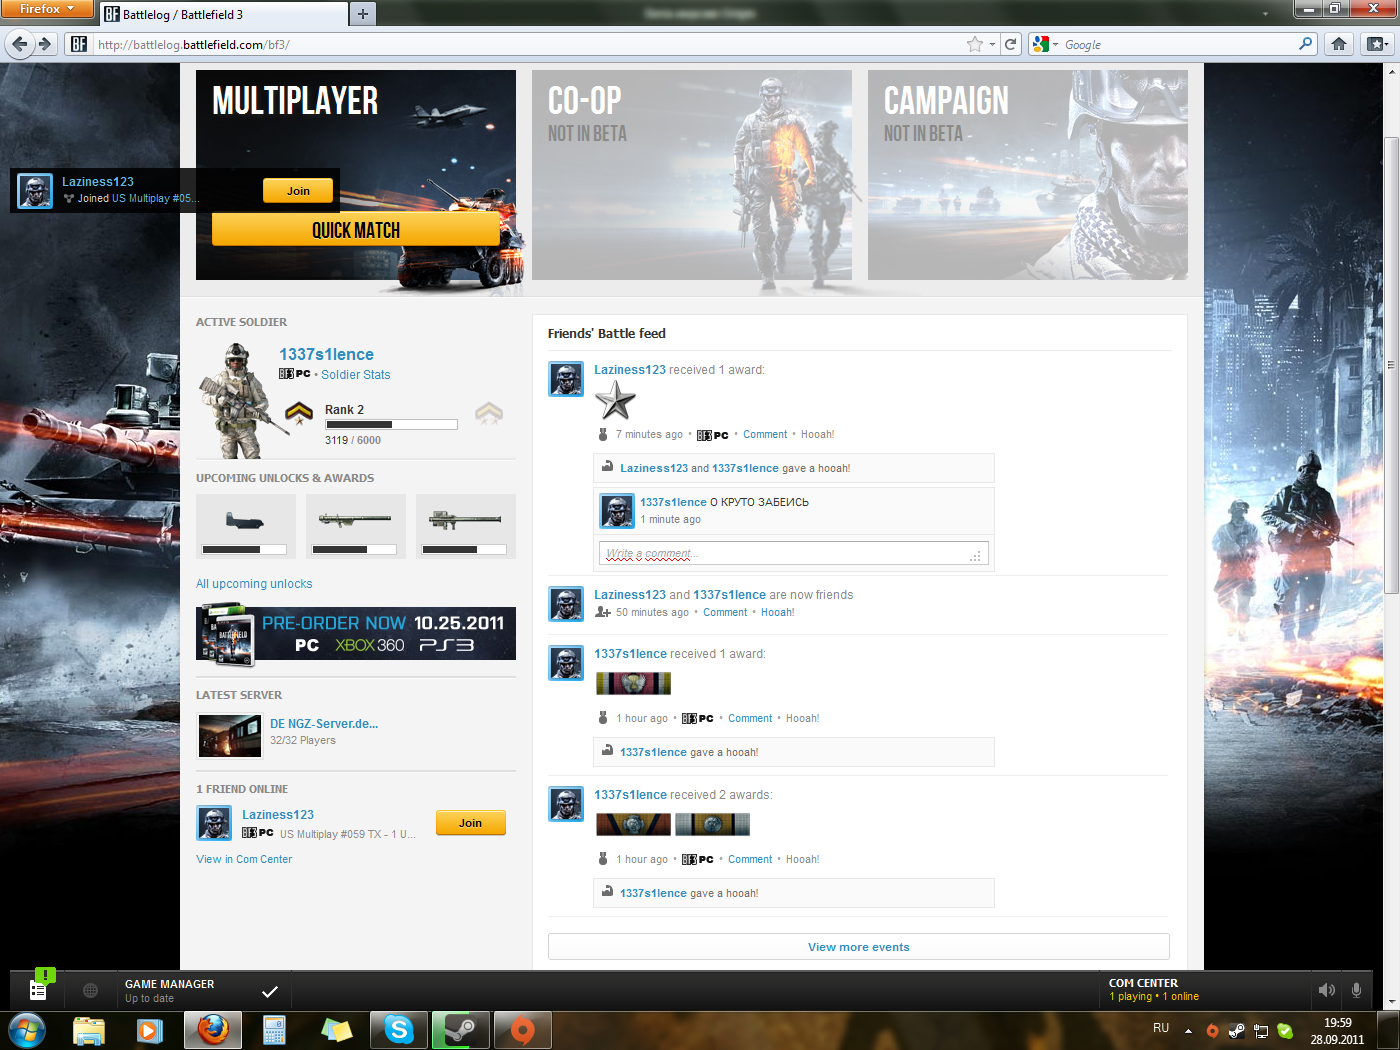This screenshot has width=1400, height=1050.
Task: Click Game Manager checkmark status icon
Action: (270, 991)
